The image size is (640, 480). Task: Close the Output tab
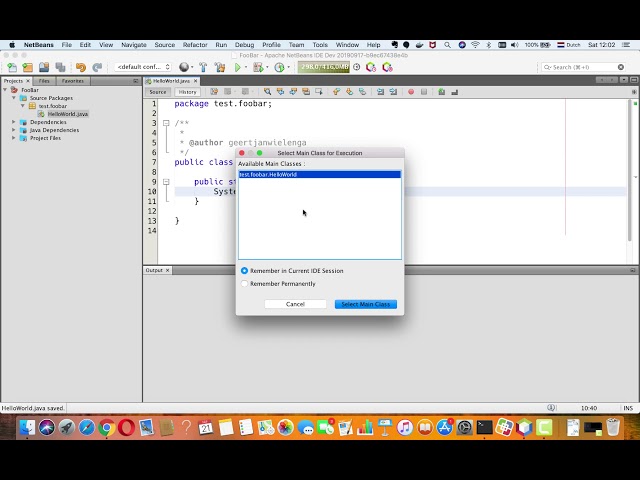(167, 270)
